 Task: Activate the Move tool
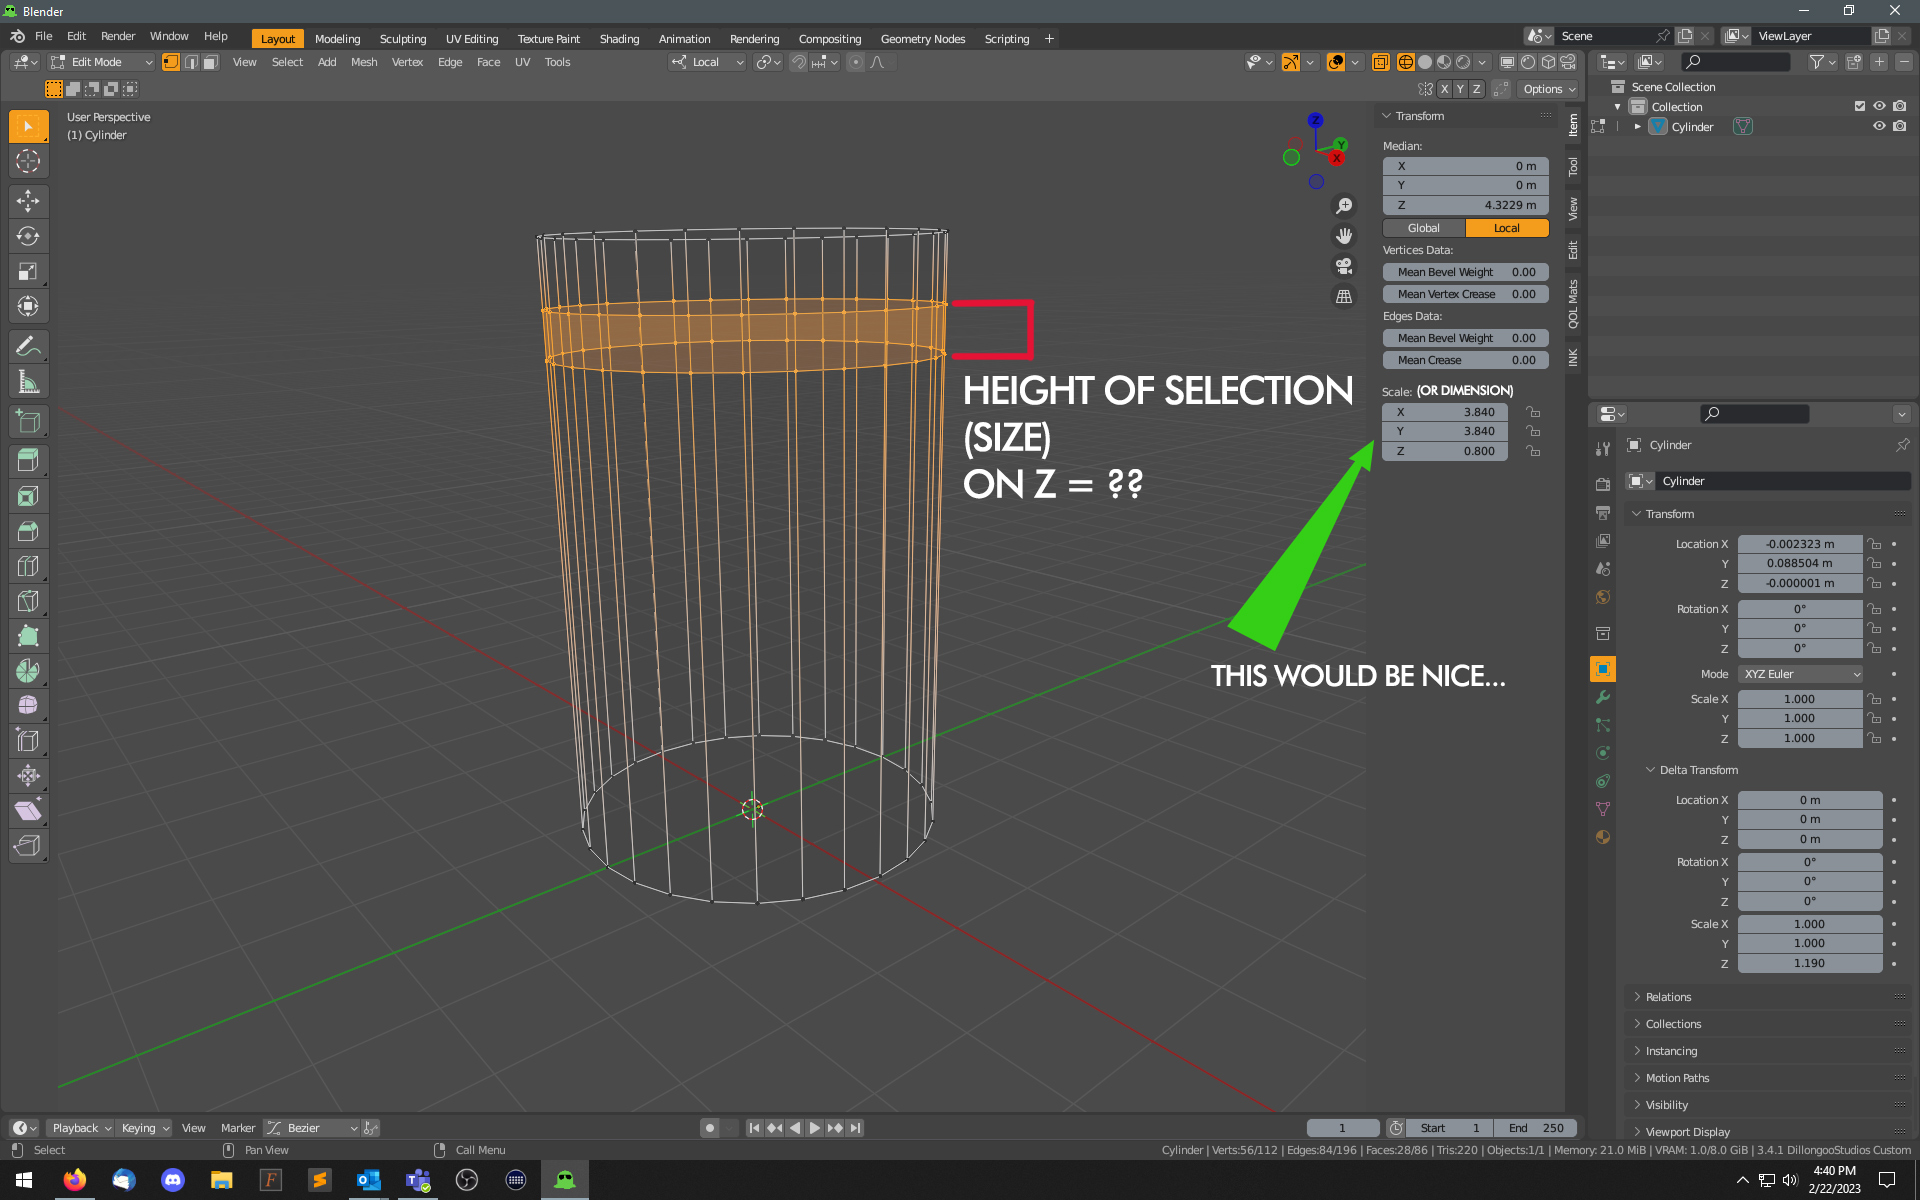(x=28, y=201)
